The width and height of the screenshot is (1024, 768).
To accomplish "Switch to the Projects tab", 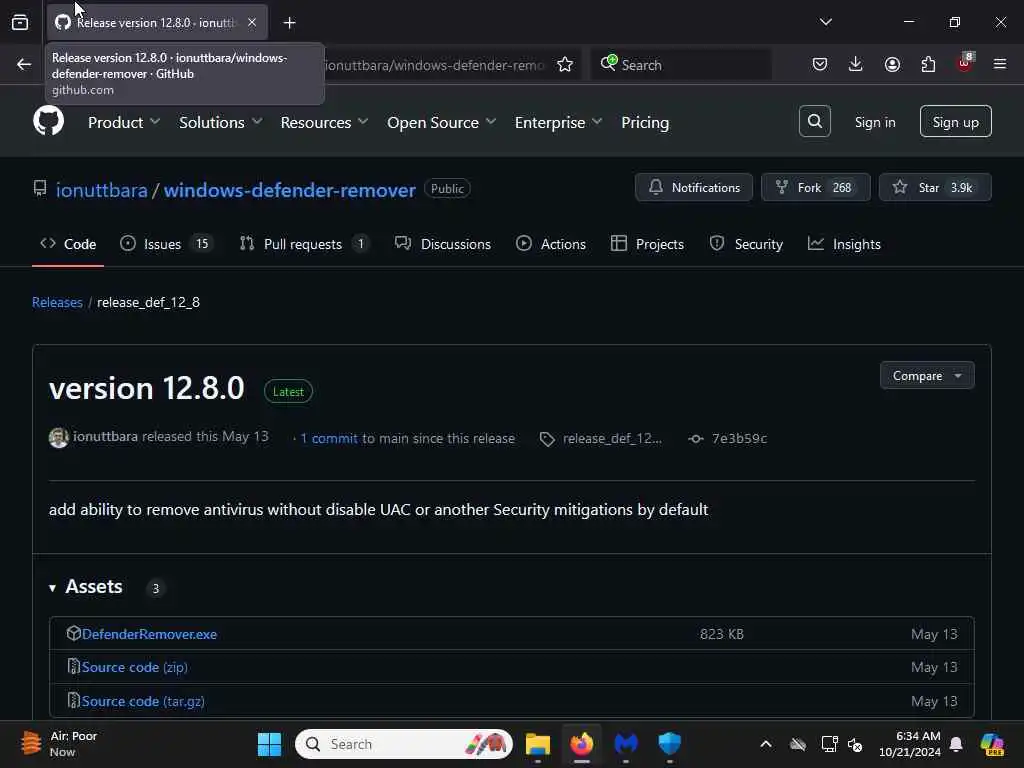I will pos(647,244).
